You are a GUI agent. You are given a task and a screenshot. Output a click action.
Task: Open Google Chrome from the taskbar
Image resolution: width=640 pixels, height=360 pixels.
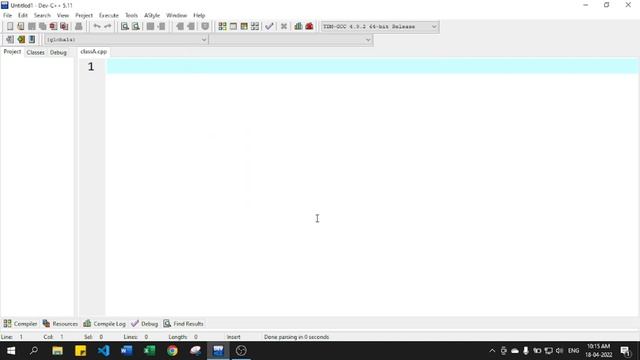(x=172, y=351)
